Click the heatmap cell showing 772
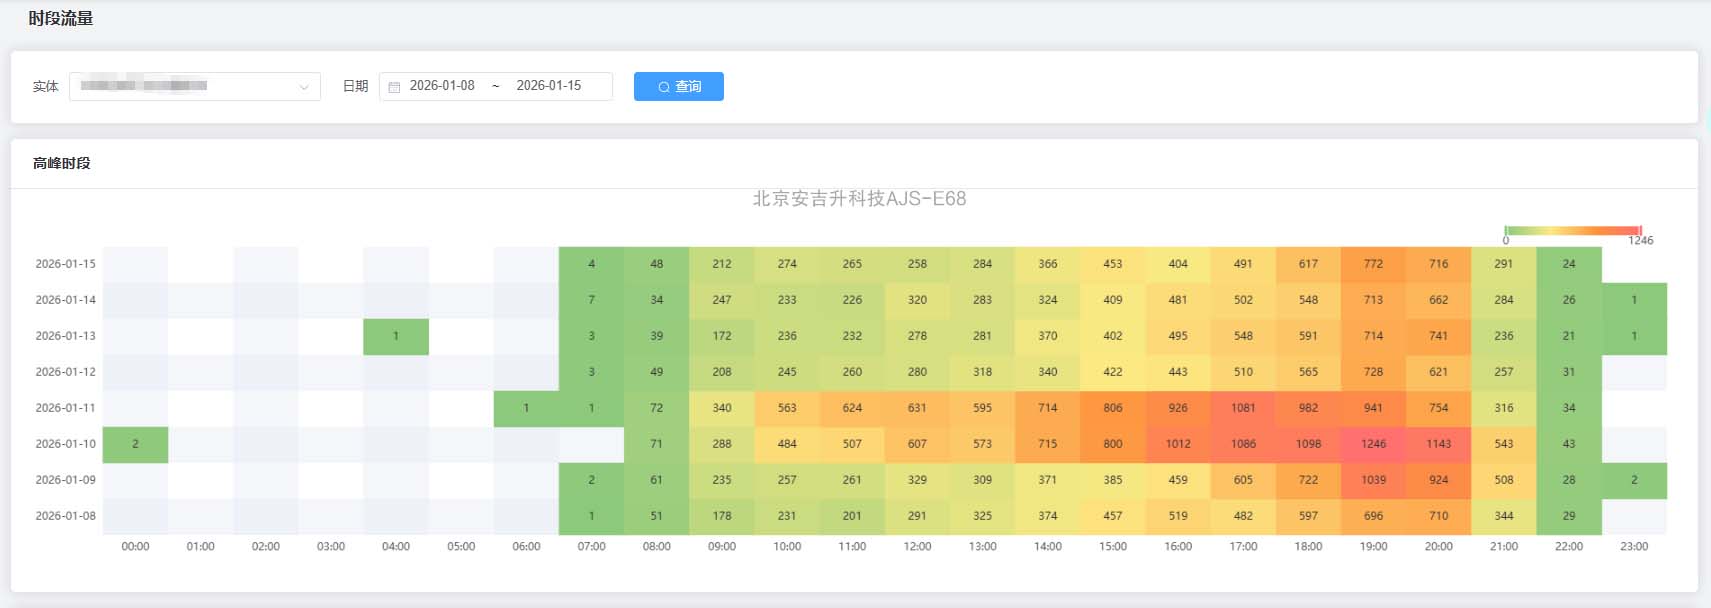The width and height of the screenshot is (1711, 608). click(x=1373, y=264)
